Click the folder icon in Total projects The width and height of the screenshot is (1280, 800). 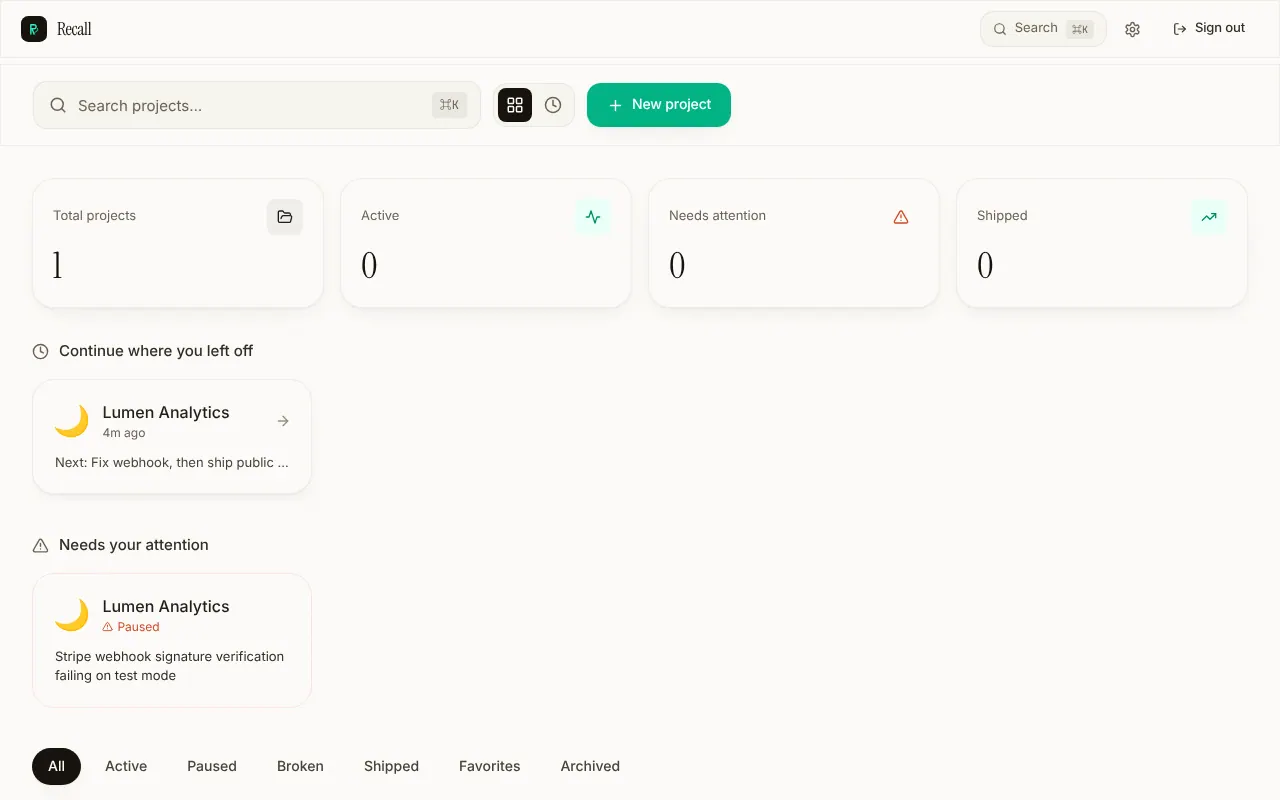click(285, 217)
